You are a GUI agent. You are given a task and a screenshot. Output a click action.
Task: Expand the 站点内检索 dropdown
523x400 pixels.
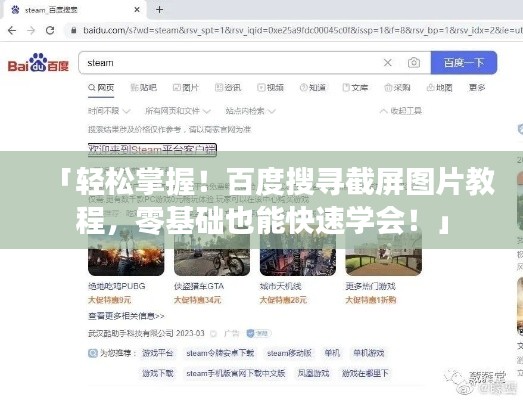pos(250,111)
